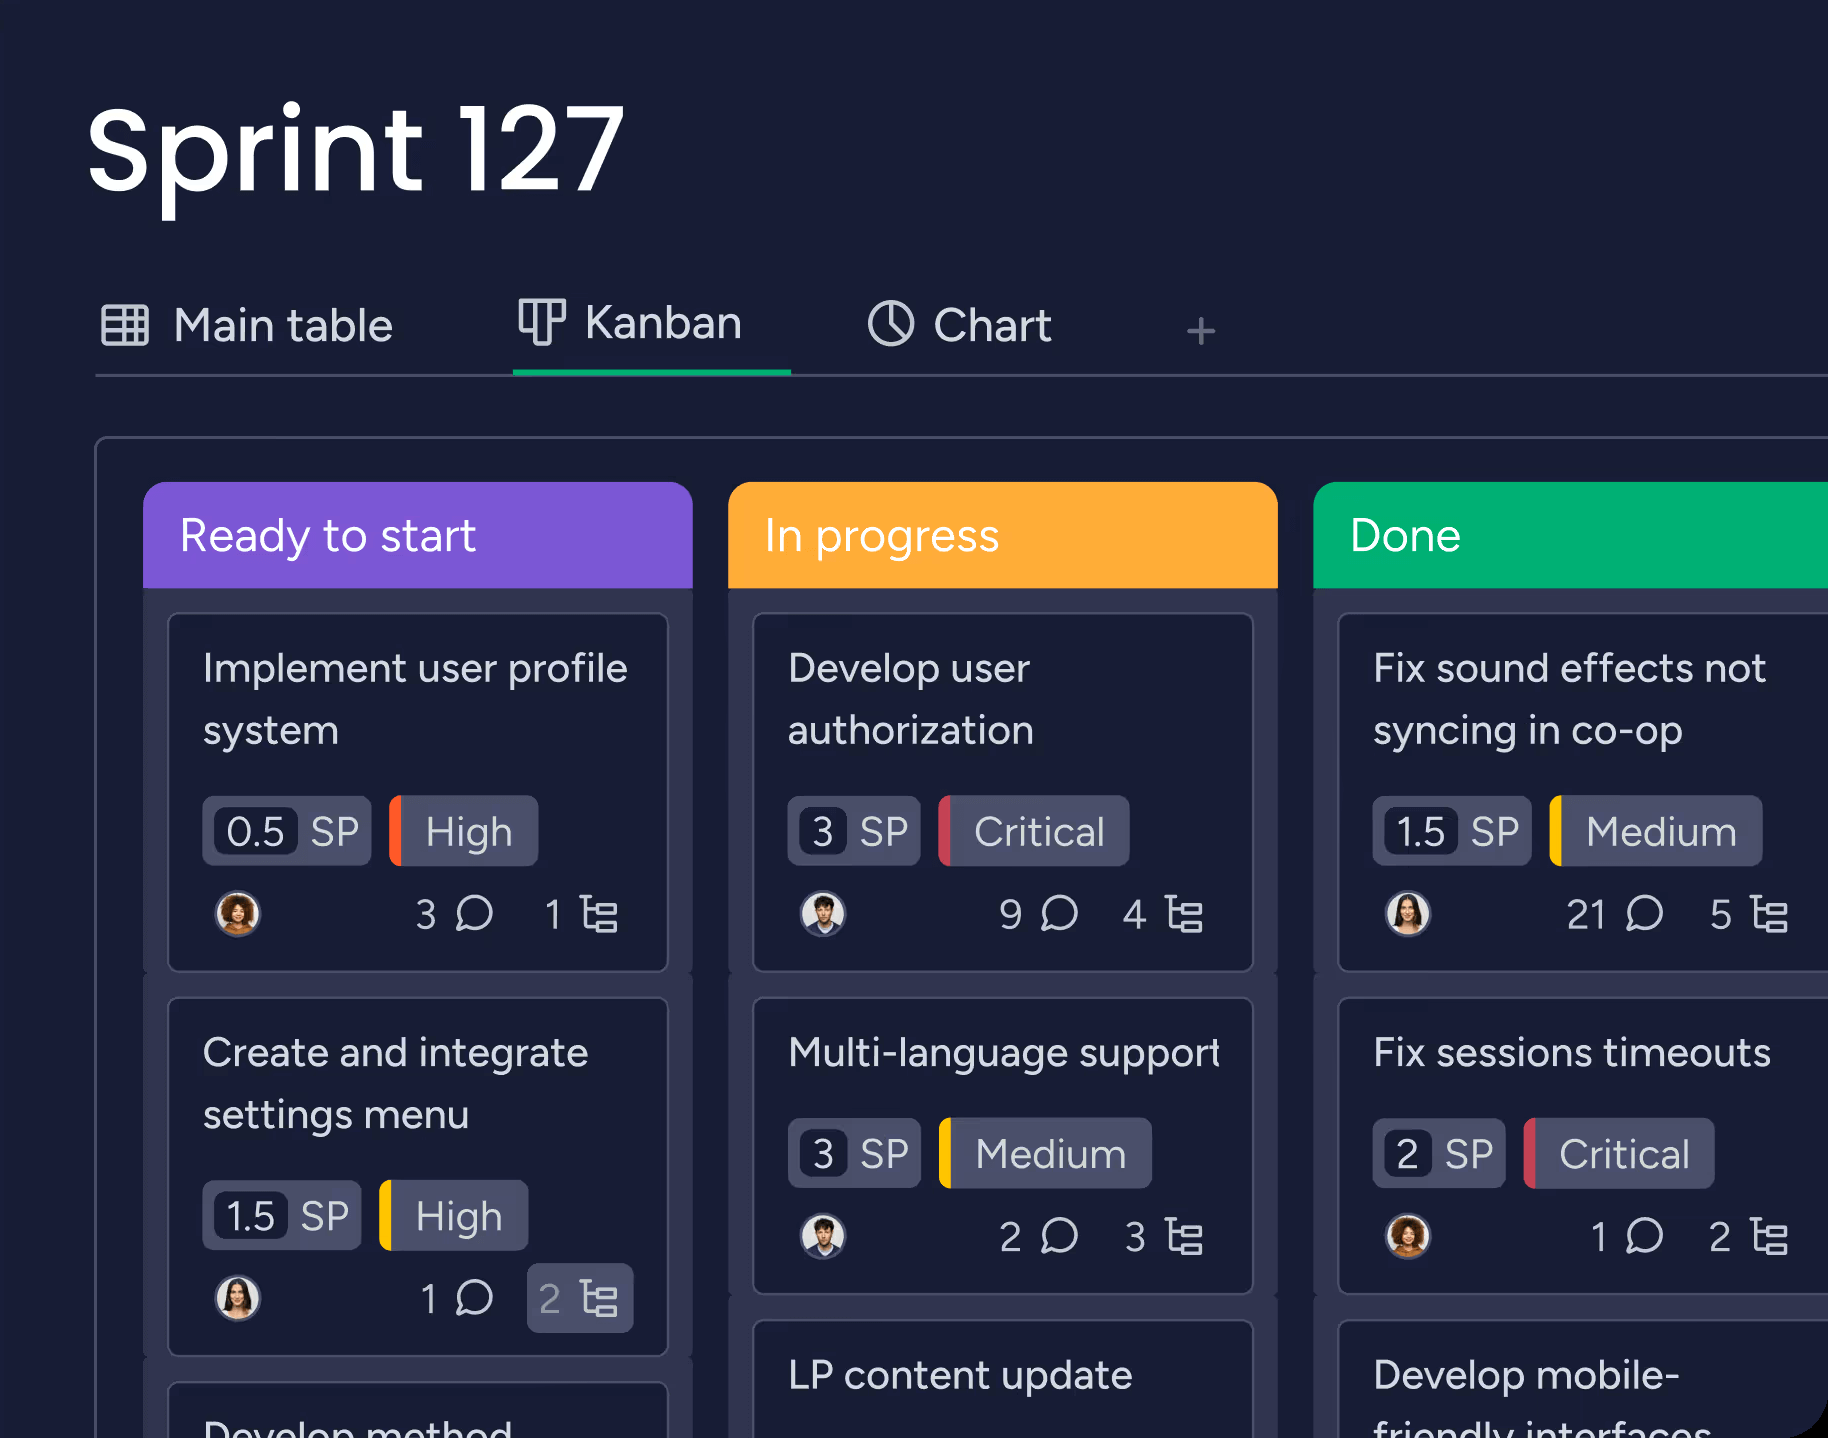Open Critical priority label on Develop user authorization
Image resolution: width=1828 pixels, height=1438 pixels.
[x=1035, y=831]
